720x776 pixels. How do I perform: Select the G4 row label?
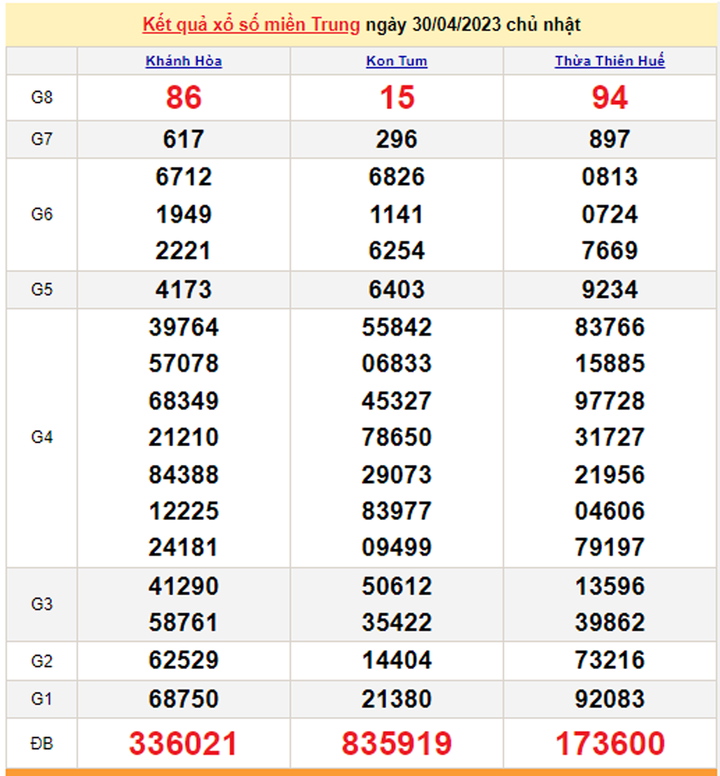click(41, 437)
